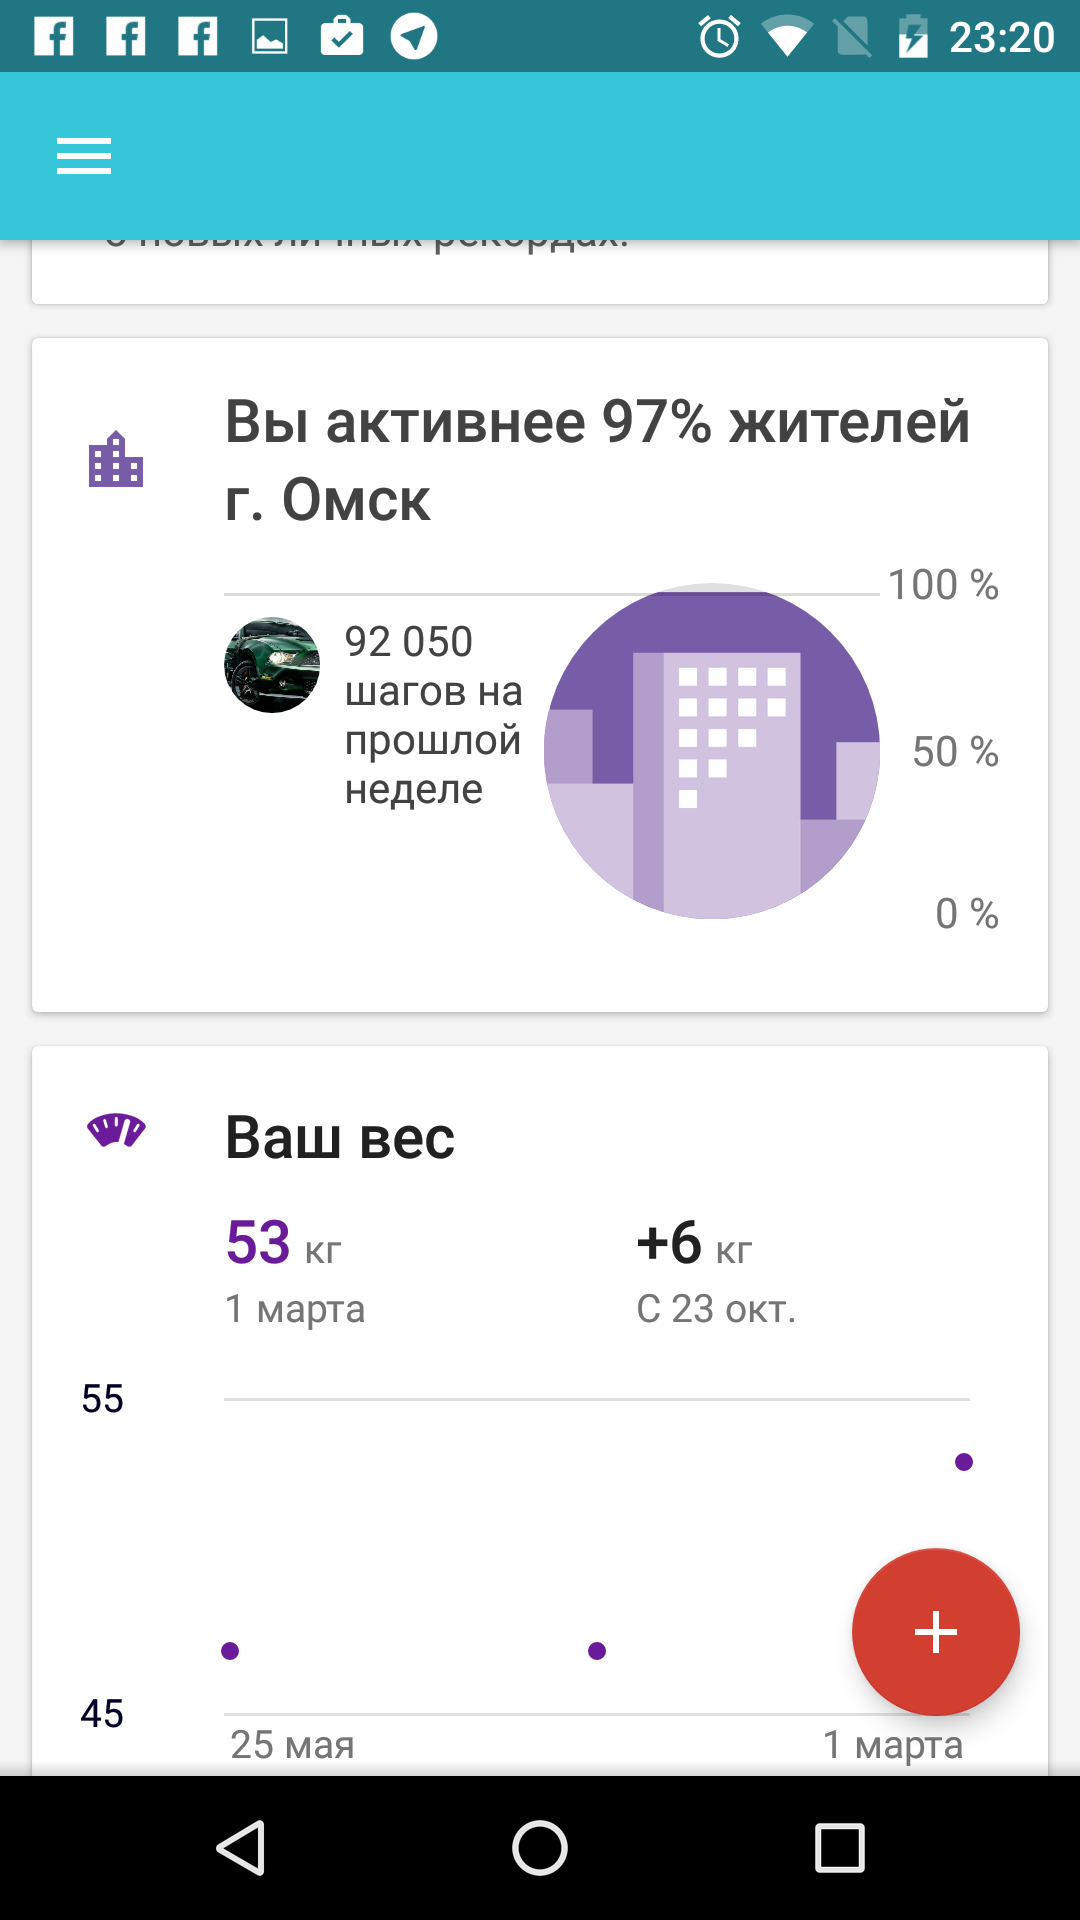Tap the battery charging status icon
Viewport: 1080px width, 1920px height.
point(912,37)
